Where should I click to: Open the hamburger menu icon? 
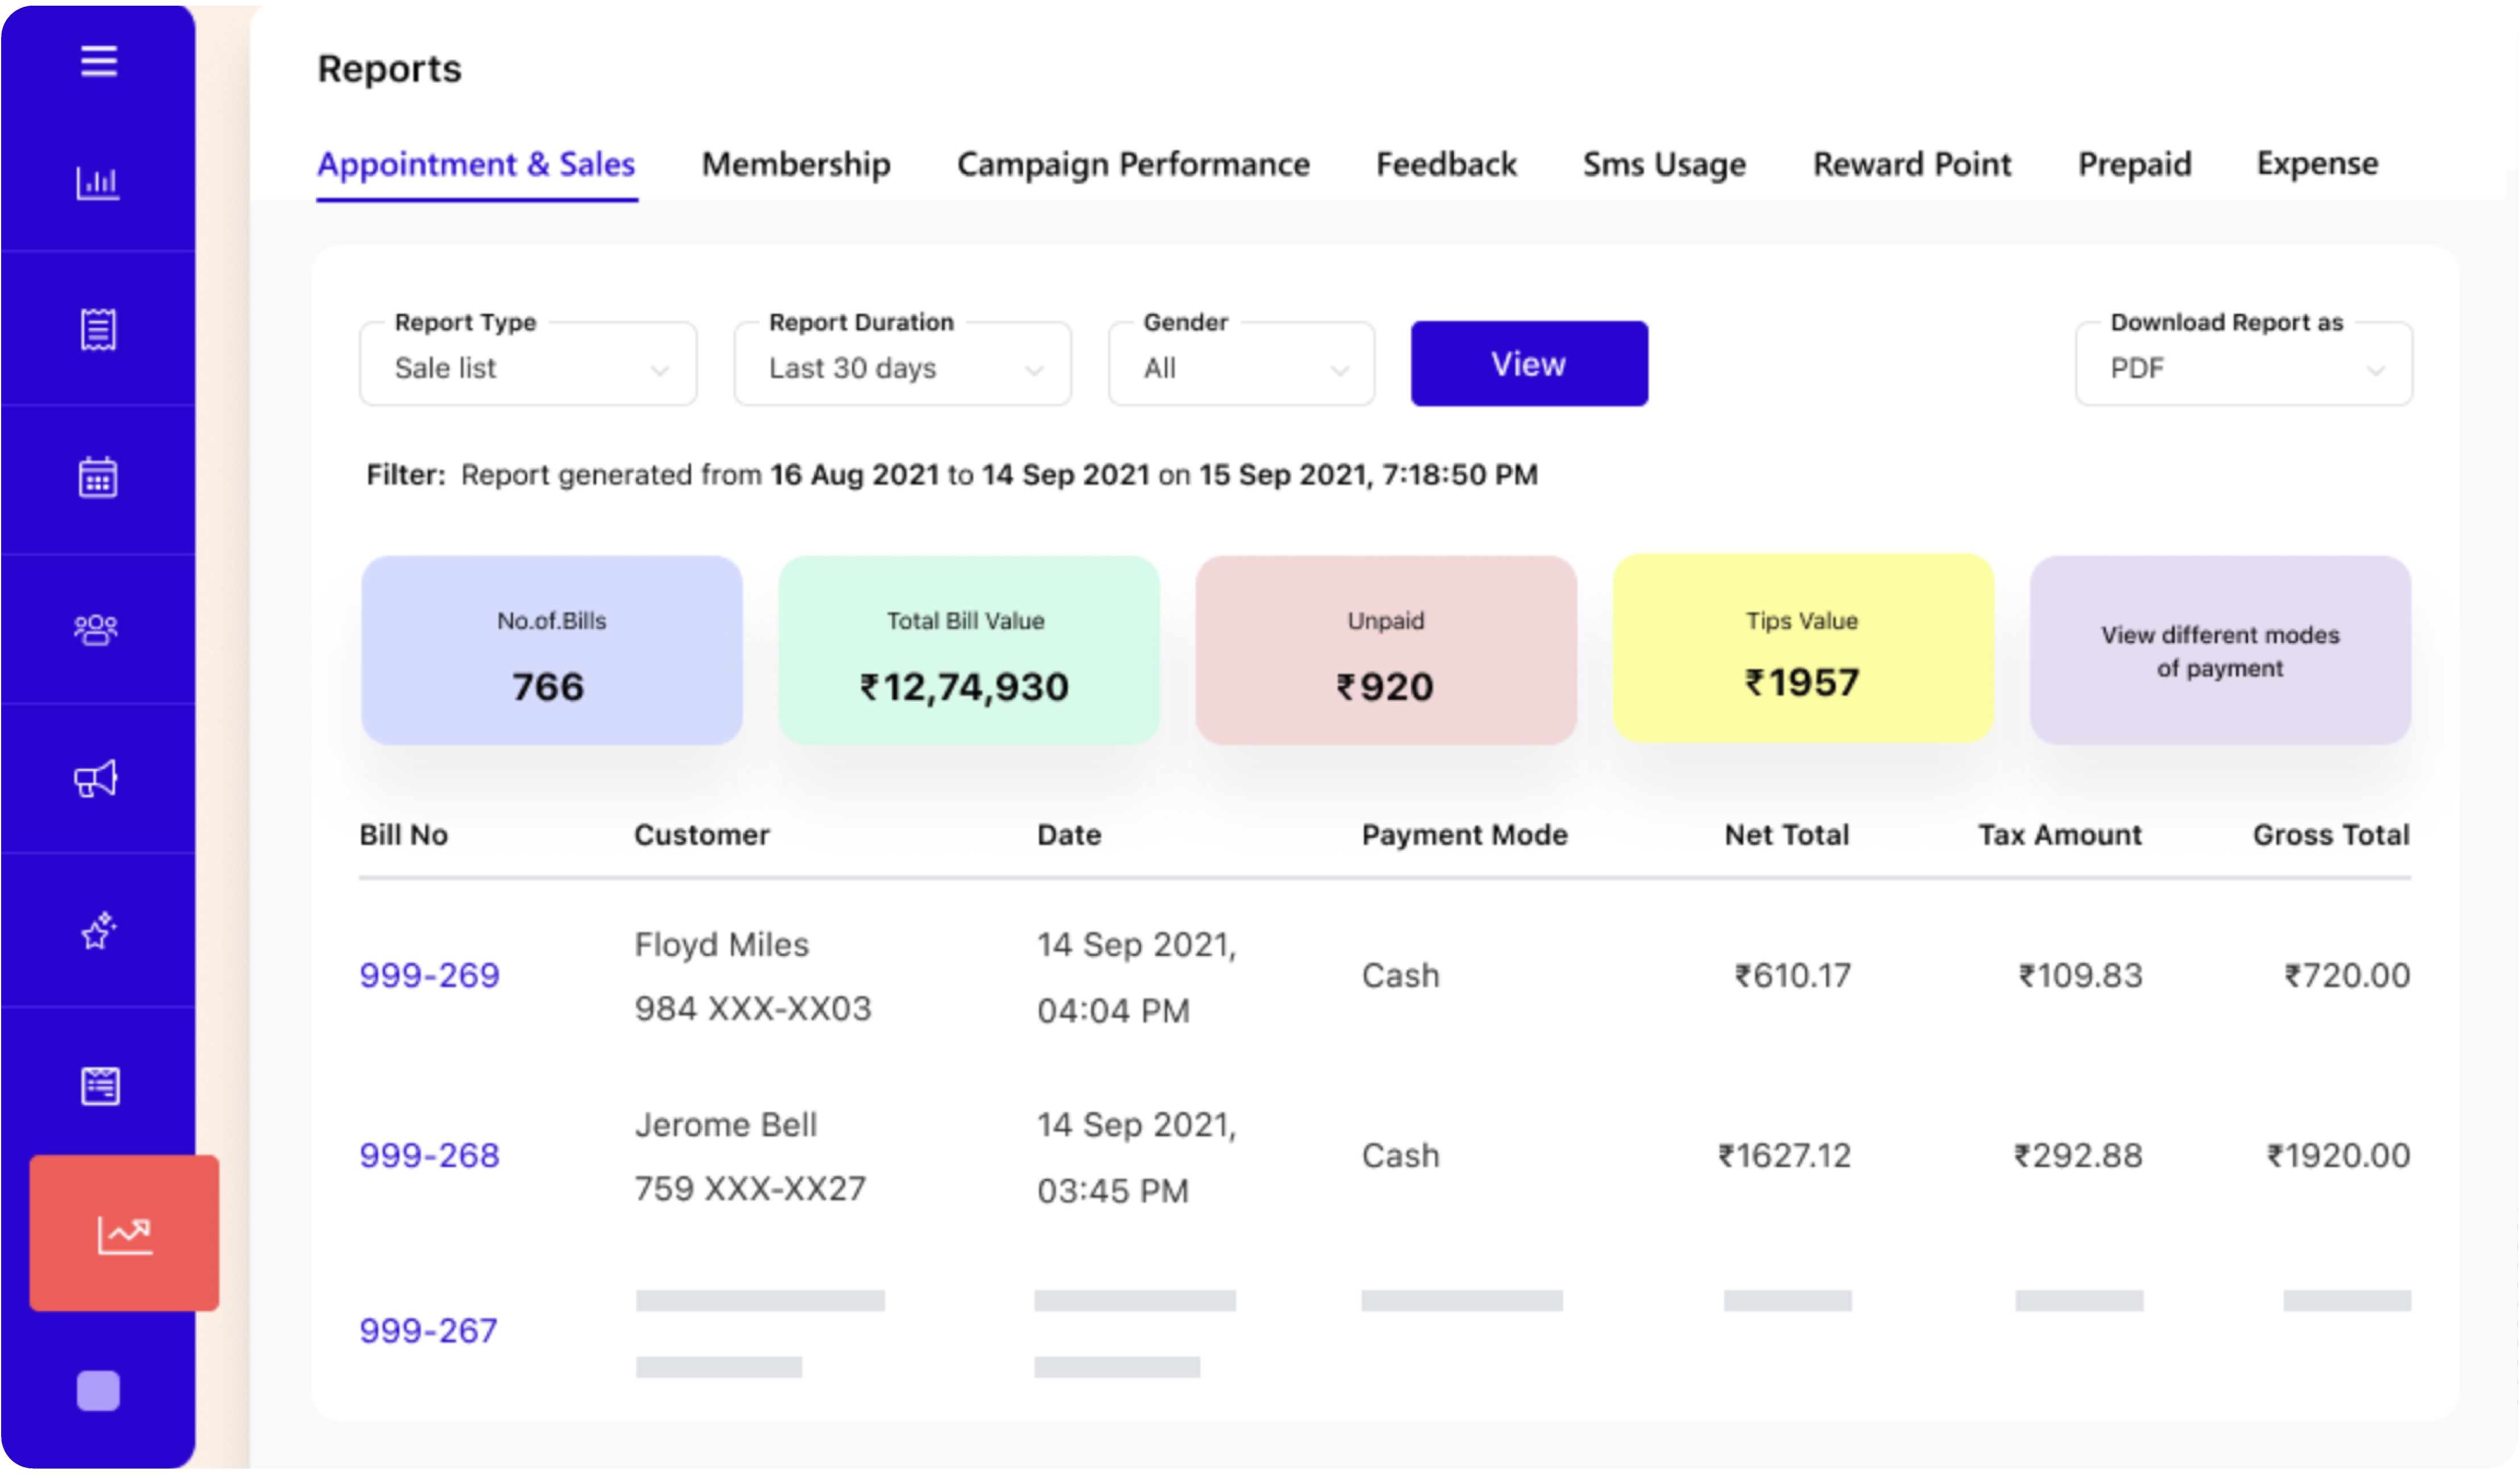(x=98, y=61)
